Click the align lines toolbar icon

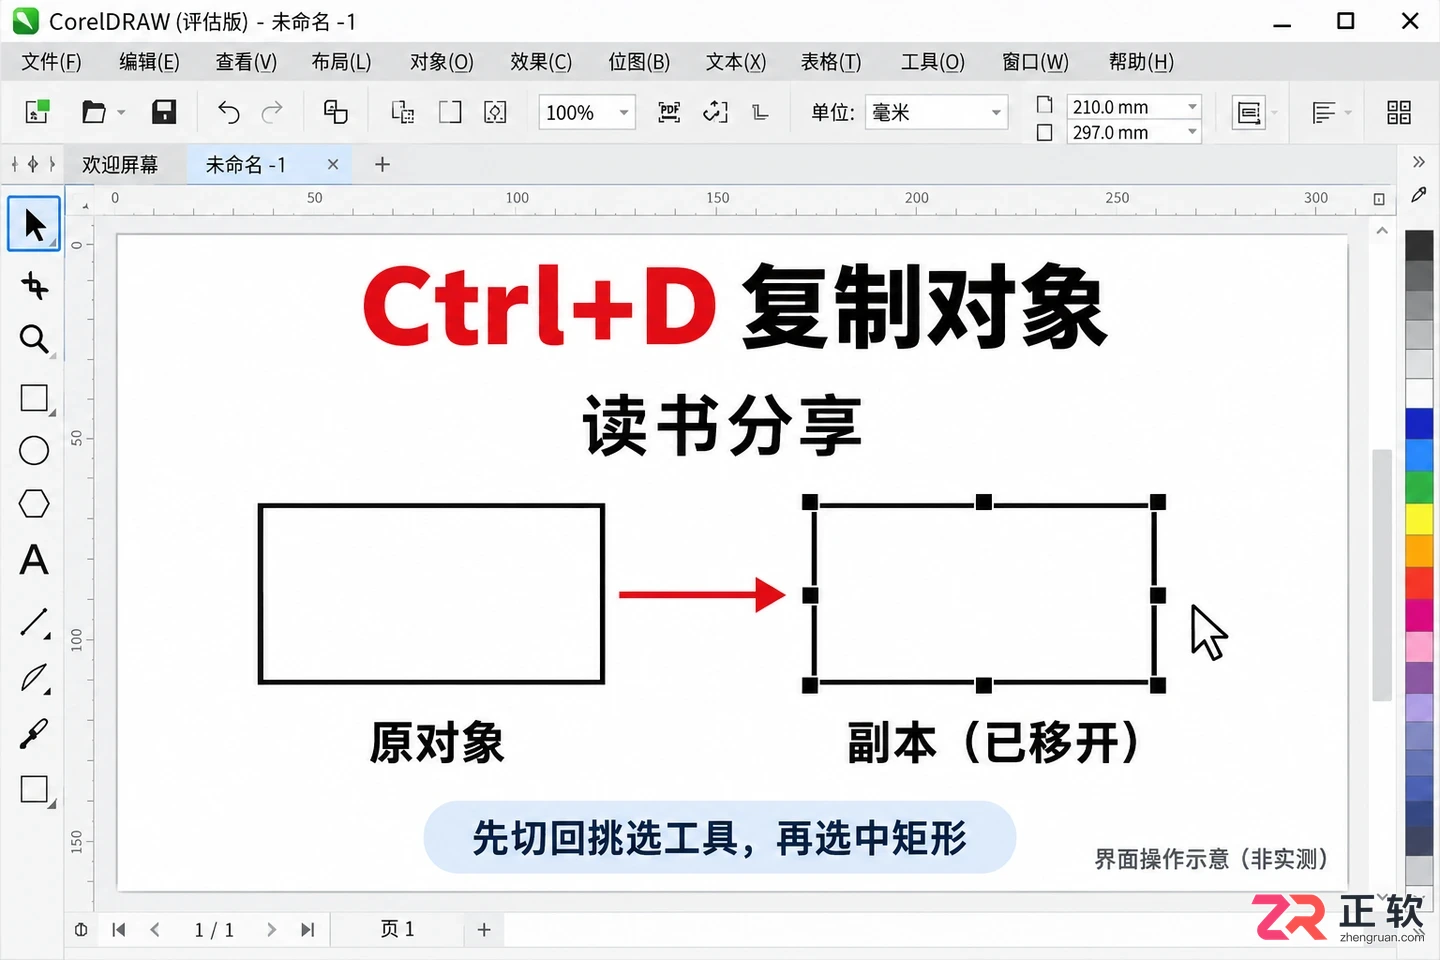click(x=1323, y=112)
